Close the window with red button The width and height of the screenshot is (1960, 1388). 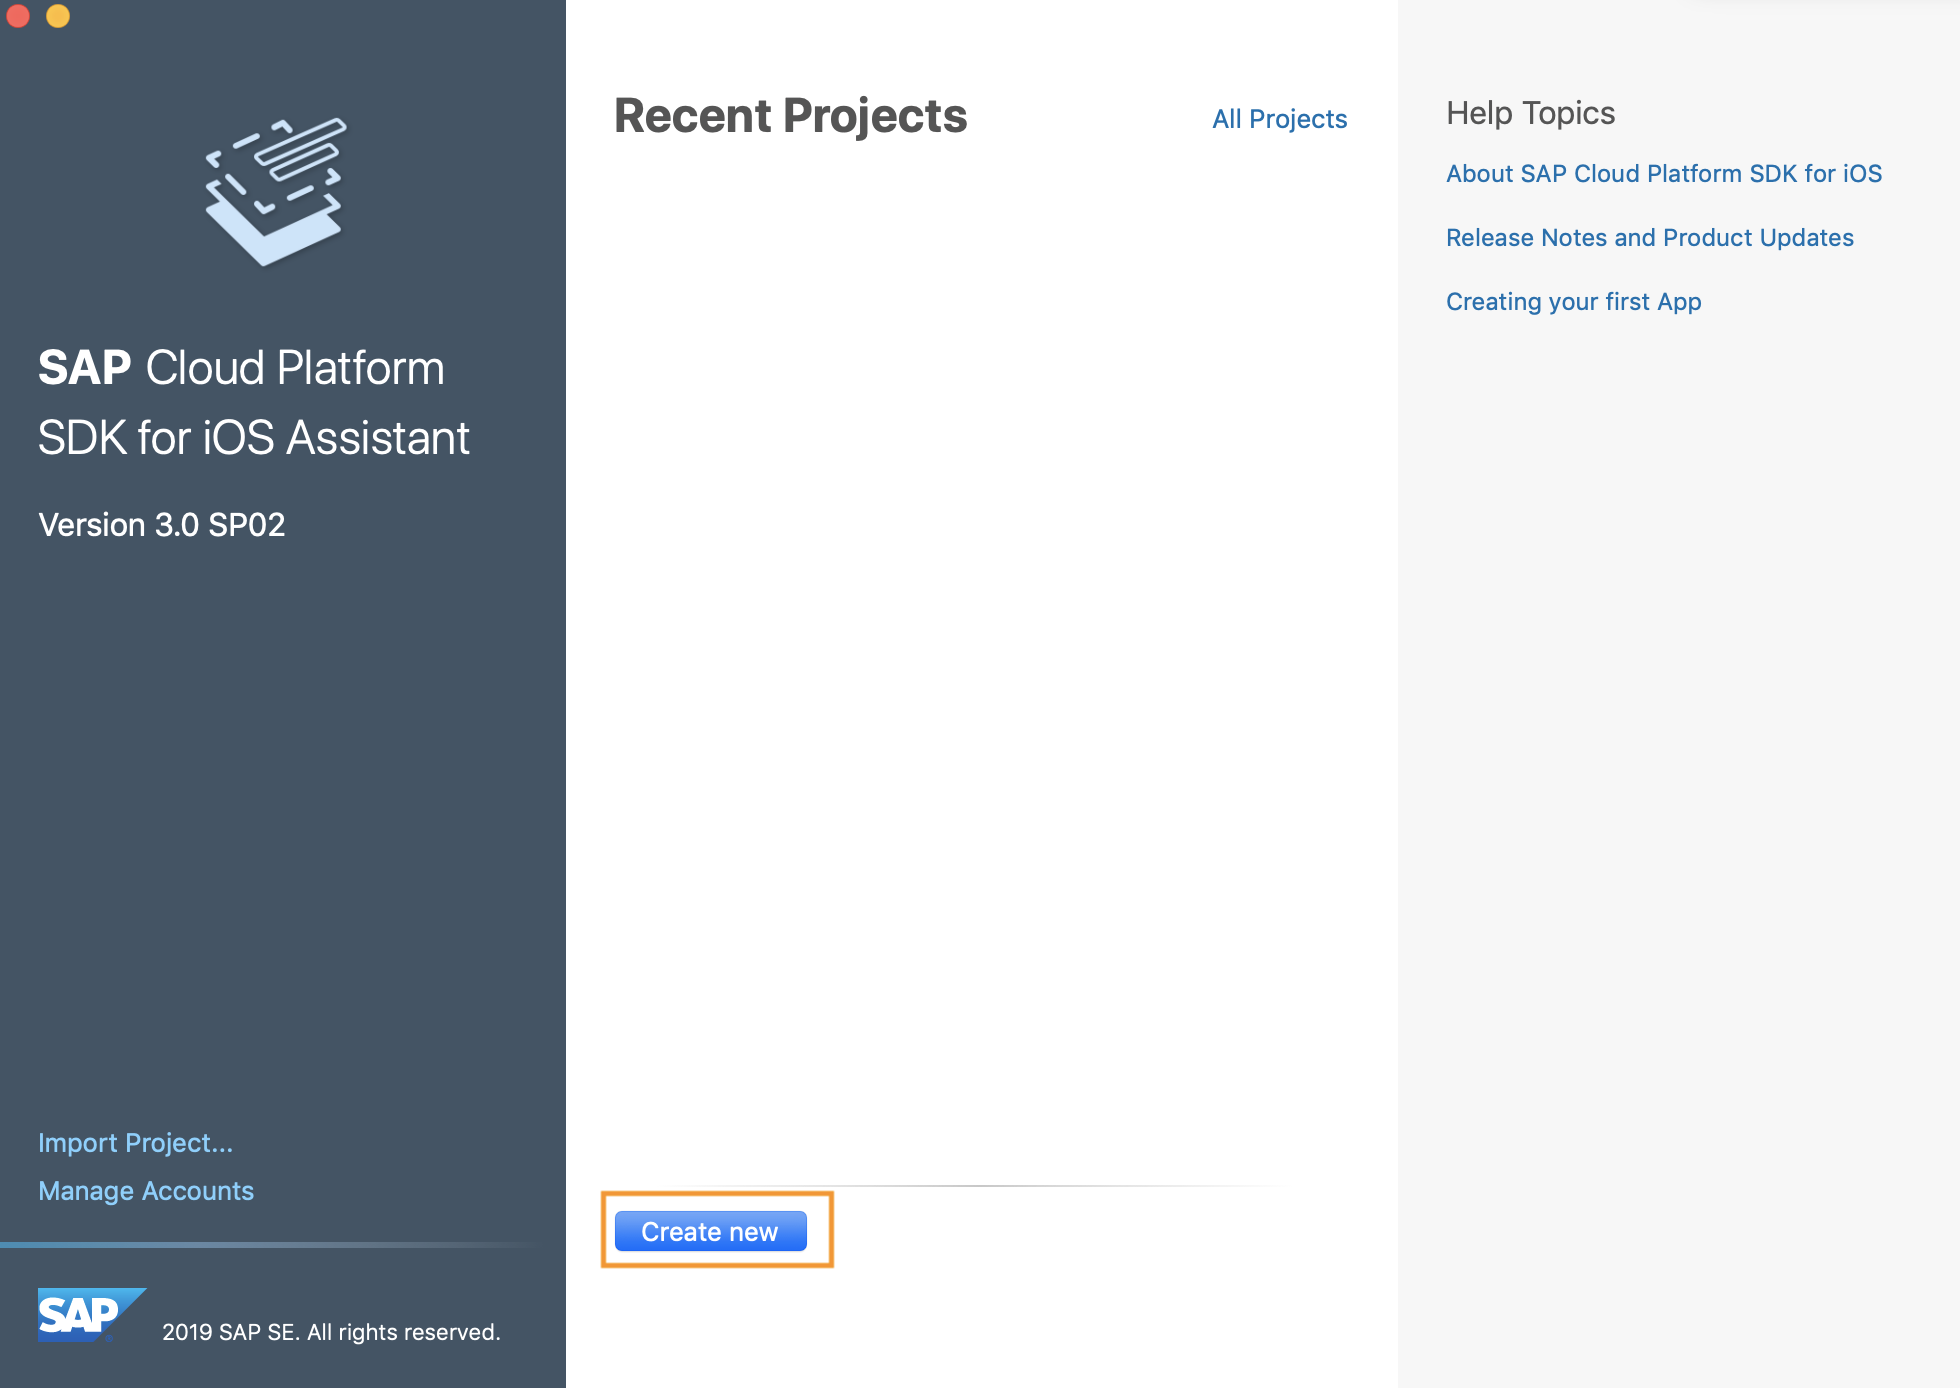pyautogui.click(x=17, y=15)
